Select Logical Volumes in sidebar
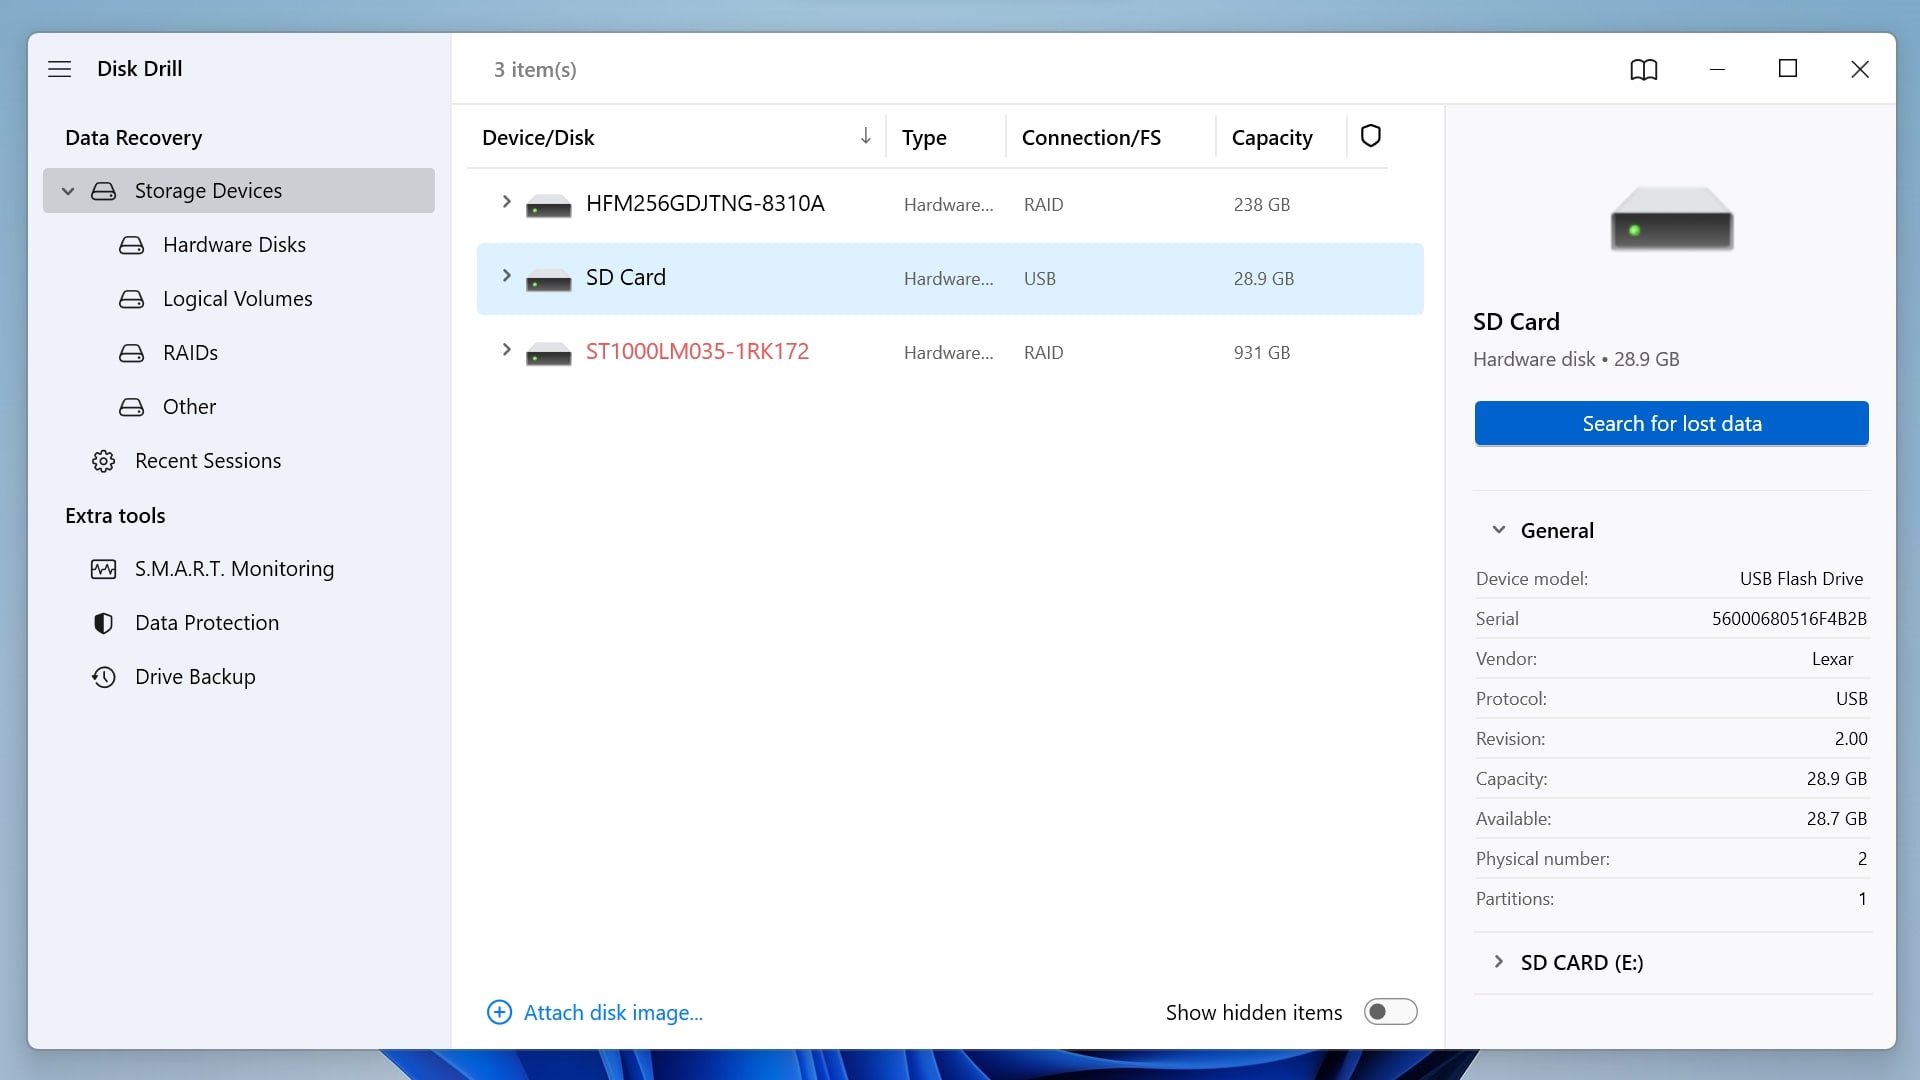 pyautogui.click(x=237, y=299)
